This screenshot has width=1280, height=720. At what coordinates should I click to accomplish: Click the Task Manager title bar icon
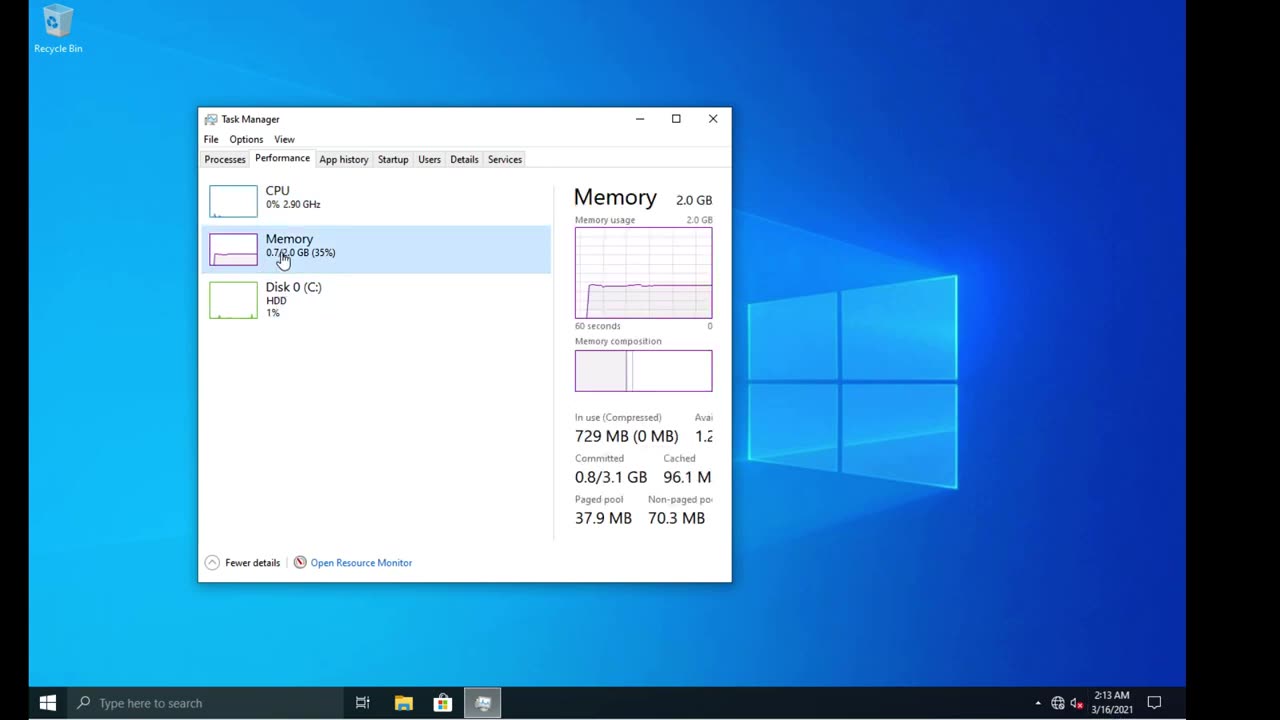[x=211, y=119]
